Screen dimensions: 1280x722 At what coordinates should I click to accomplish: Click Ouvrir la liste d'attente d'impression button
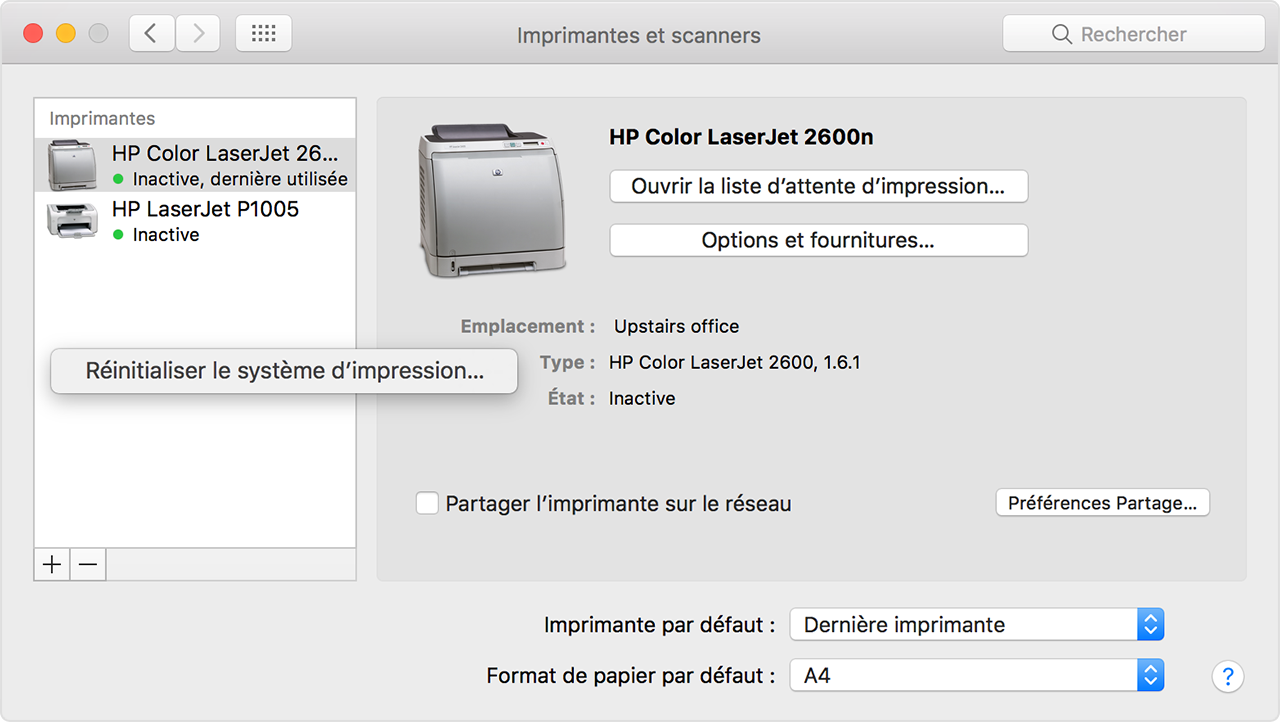tap(818, 186)
